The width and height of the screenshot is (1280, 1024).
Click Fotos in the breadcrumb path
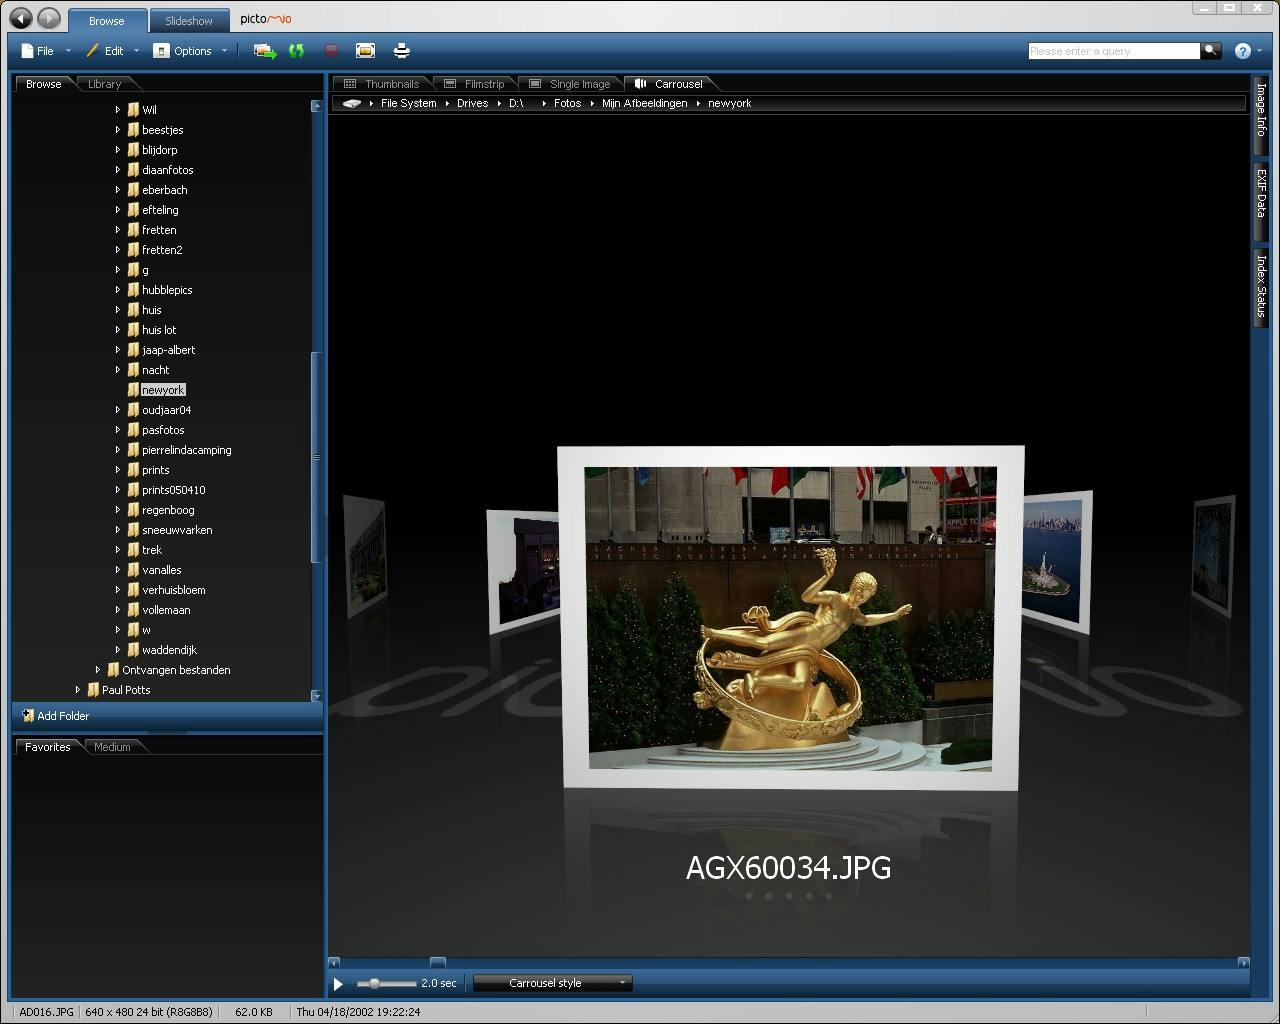[x=567, y=103]
